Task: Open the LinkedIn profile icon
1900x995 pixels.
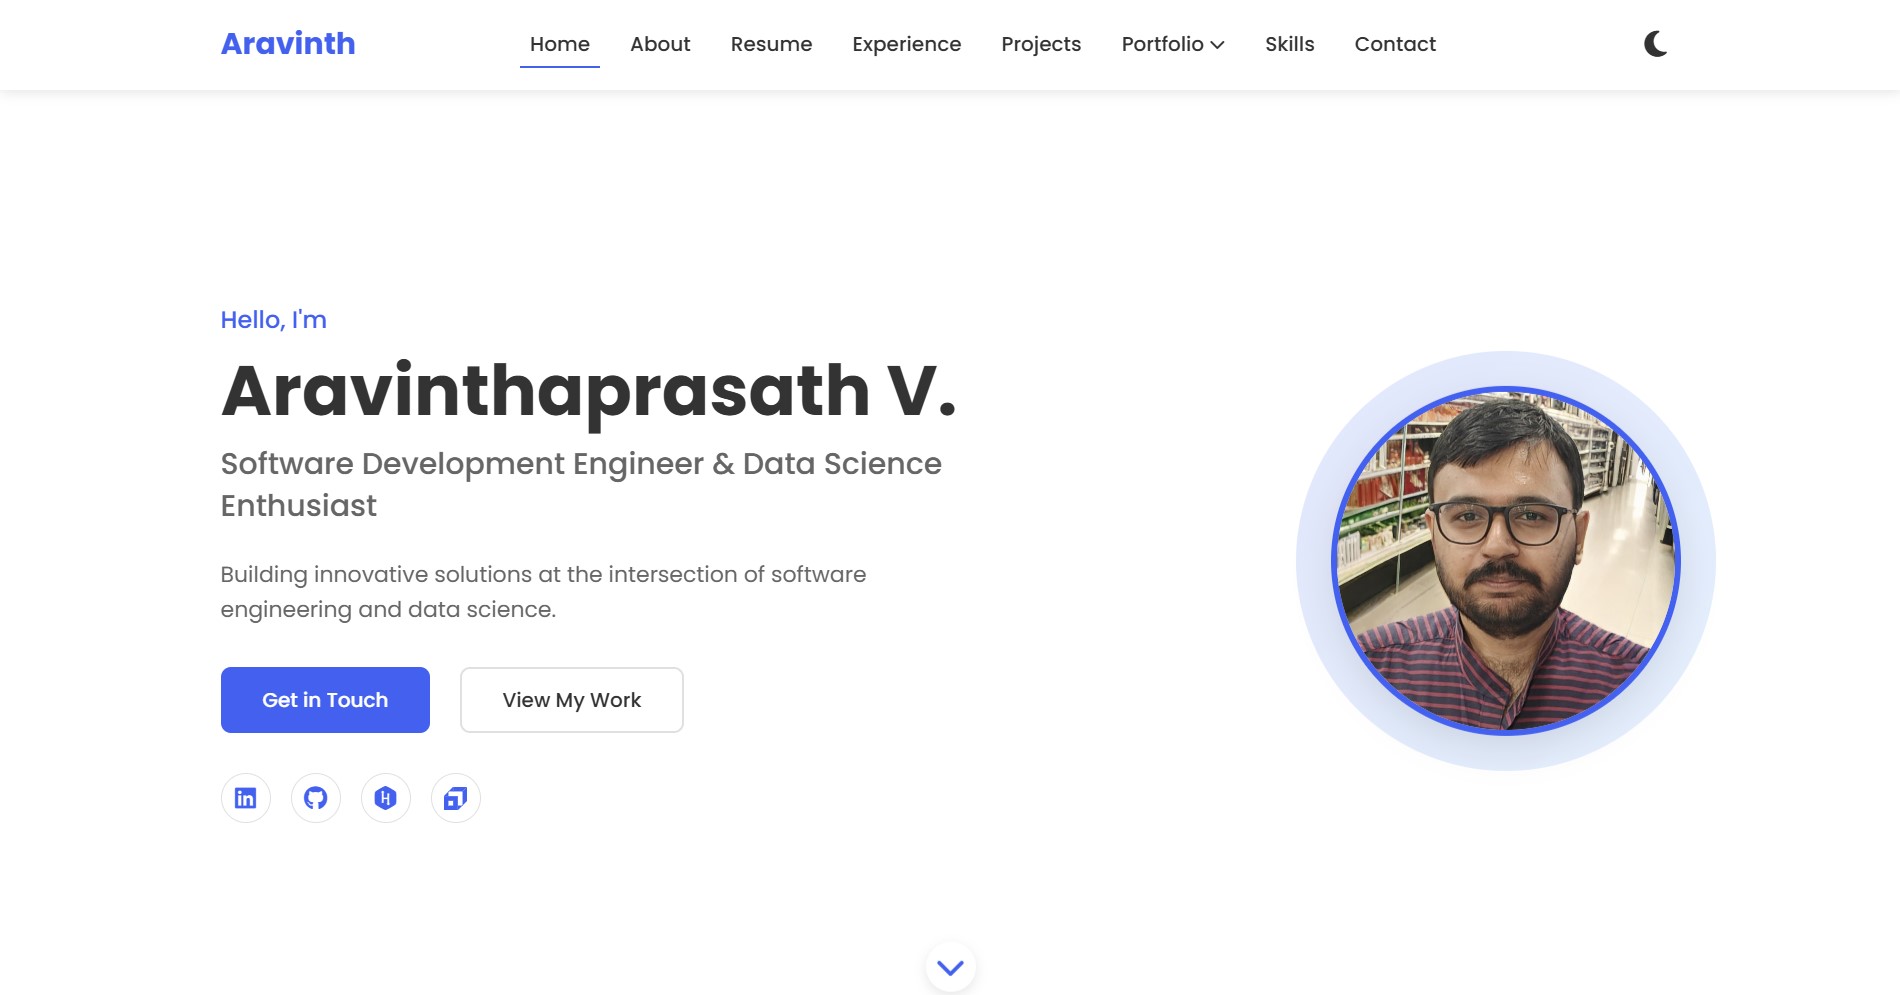Action: [245, 798]
